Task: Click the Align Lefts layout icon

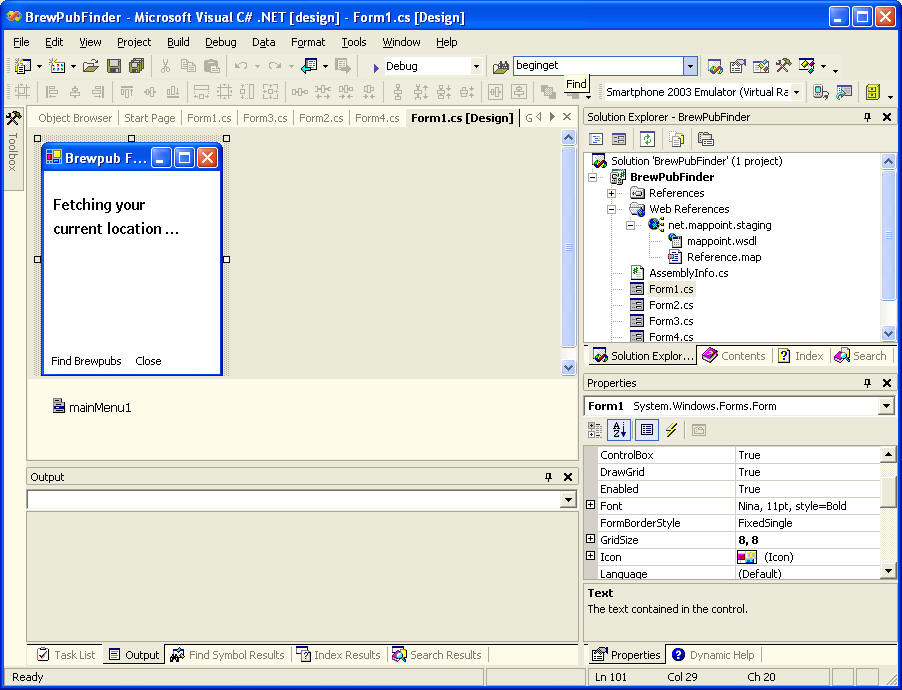Action: tap(52, 92)
